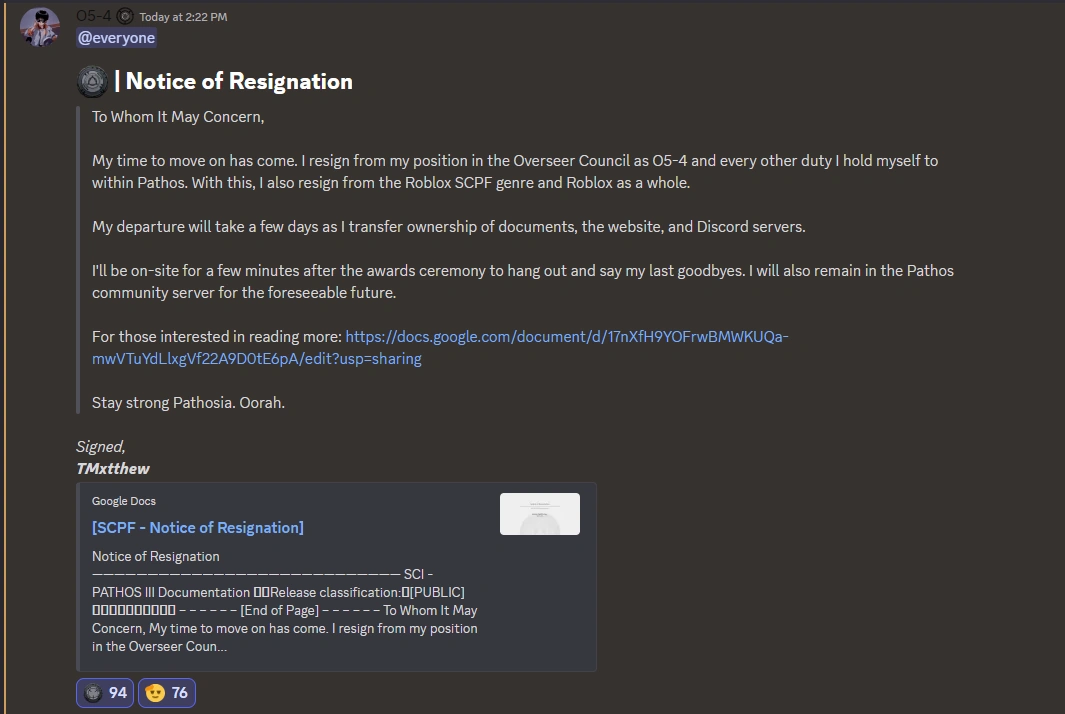This screenshot has width=1065, height=714.
Task: Open the docs.google.com document link
Action: click(x=440, y=348)
